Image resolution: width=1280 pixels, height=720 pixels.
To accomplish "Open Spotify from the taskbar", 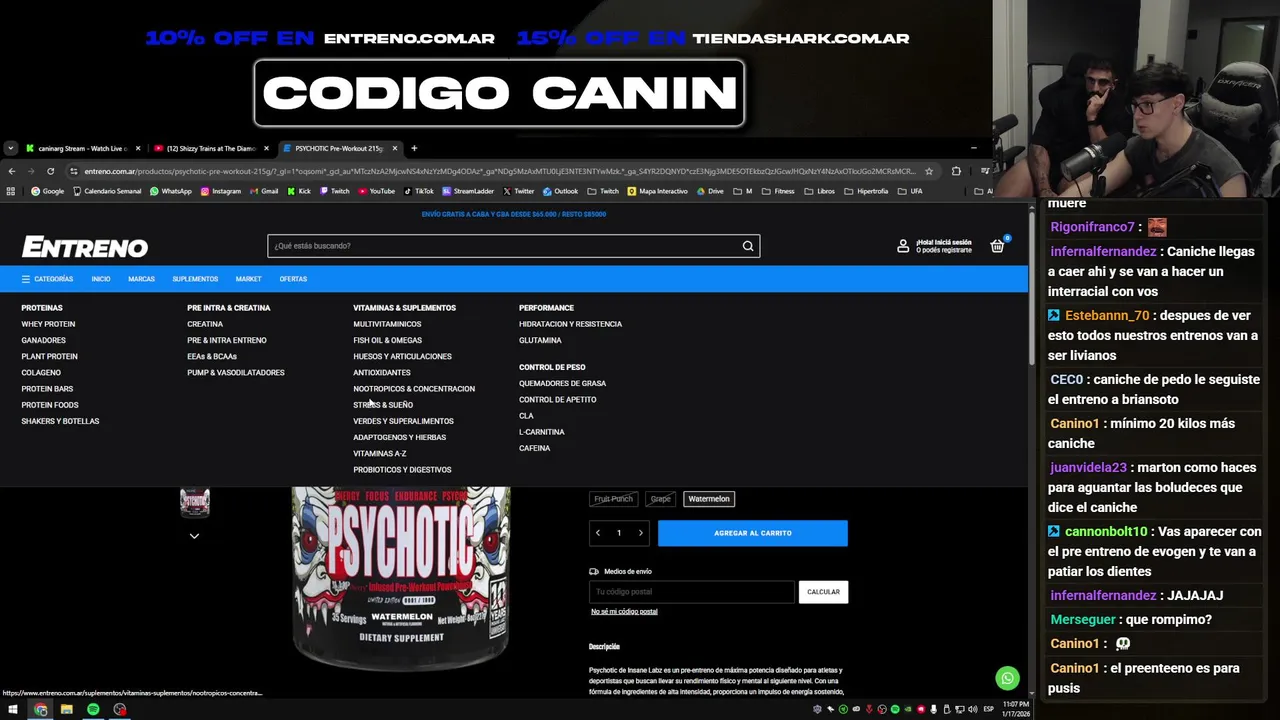I will point(93,709).
